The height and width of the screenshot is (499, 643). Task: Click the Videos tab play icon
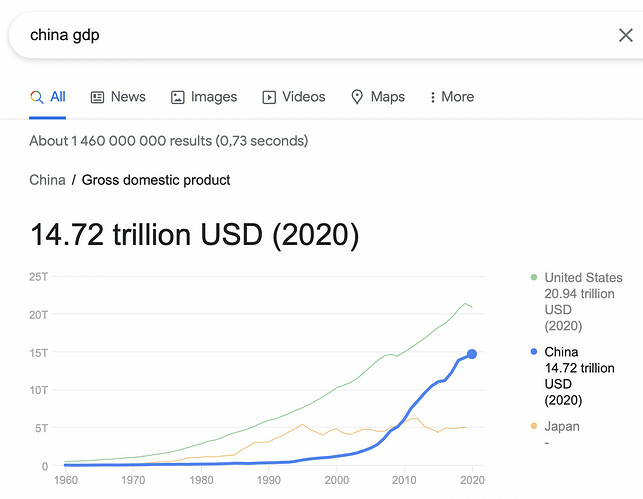(x=269, y=97)
